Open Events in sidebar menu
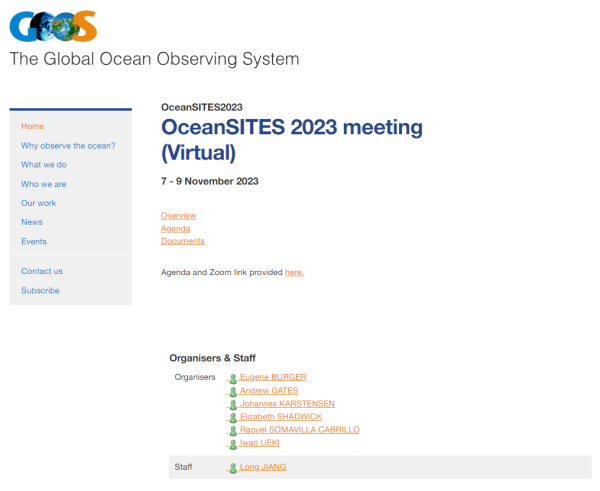 pyautogui.click(x=34, y=241)
